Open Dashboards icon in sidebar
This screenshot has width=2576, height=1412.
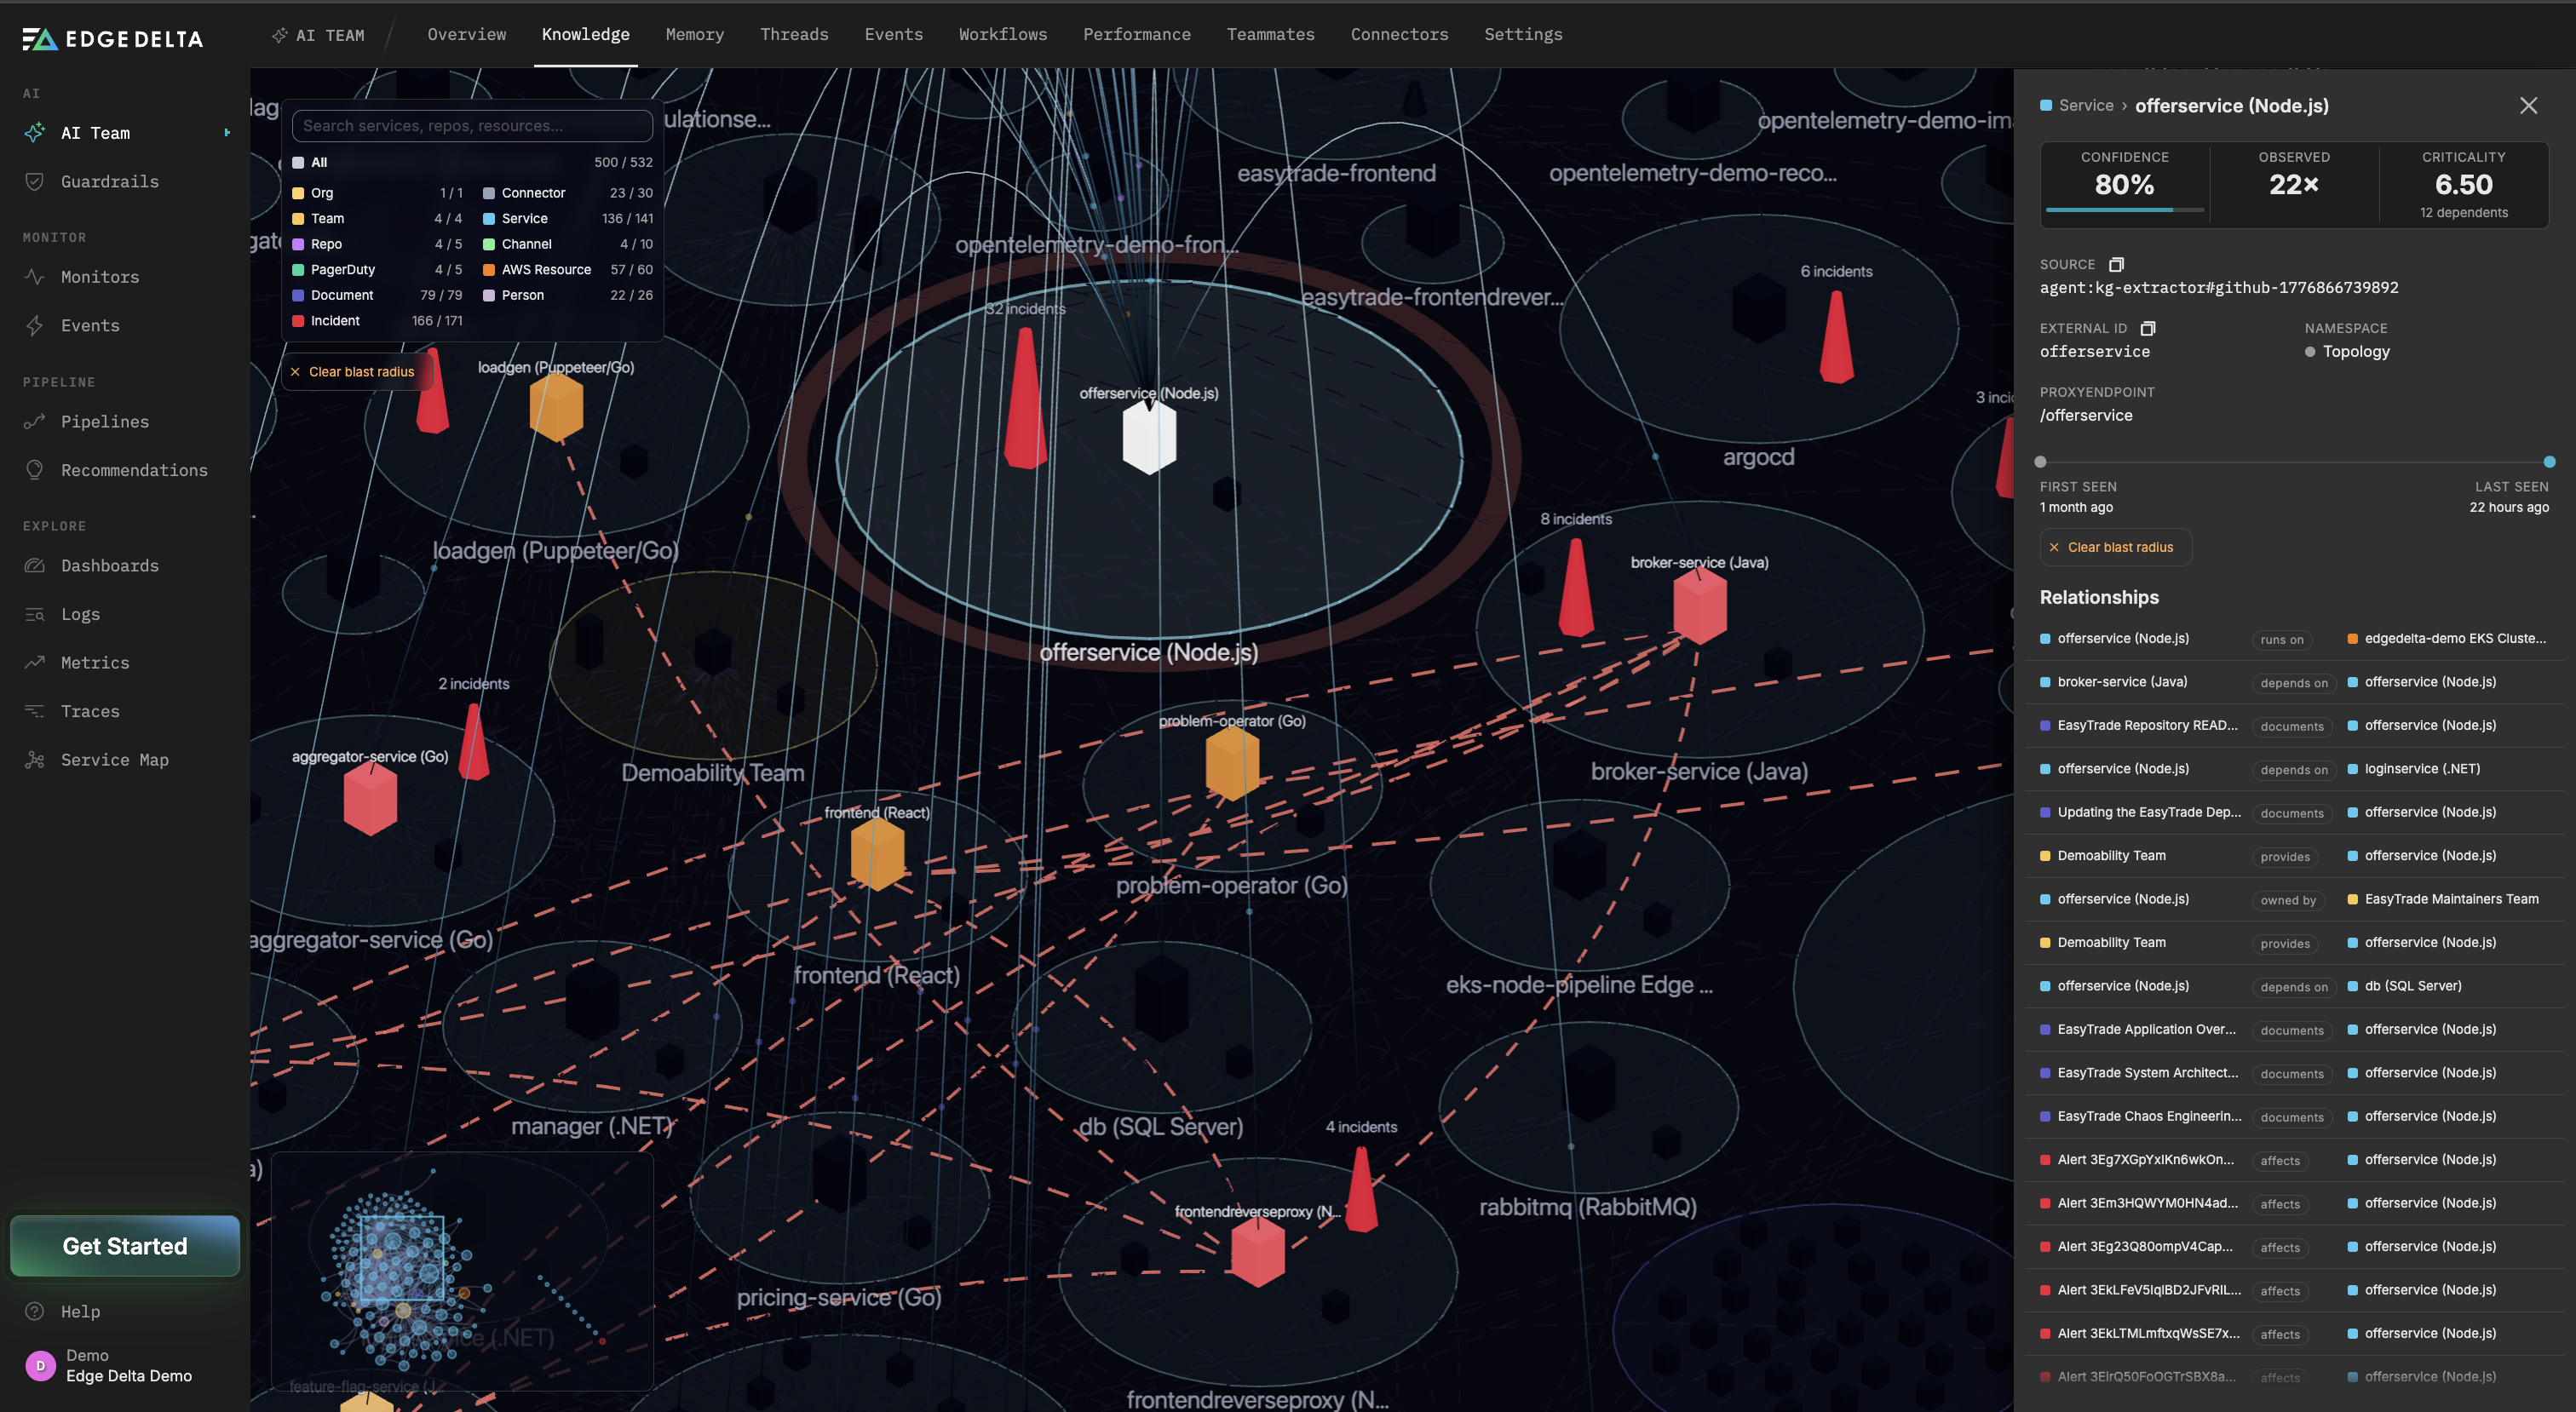[35, 565]
